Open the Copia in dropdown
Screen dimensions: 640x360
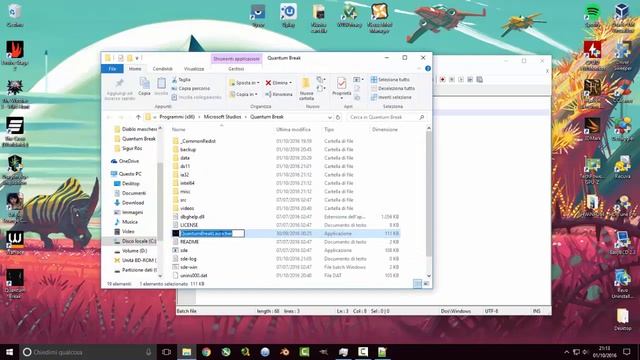point(244,94)
